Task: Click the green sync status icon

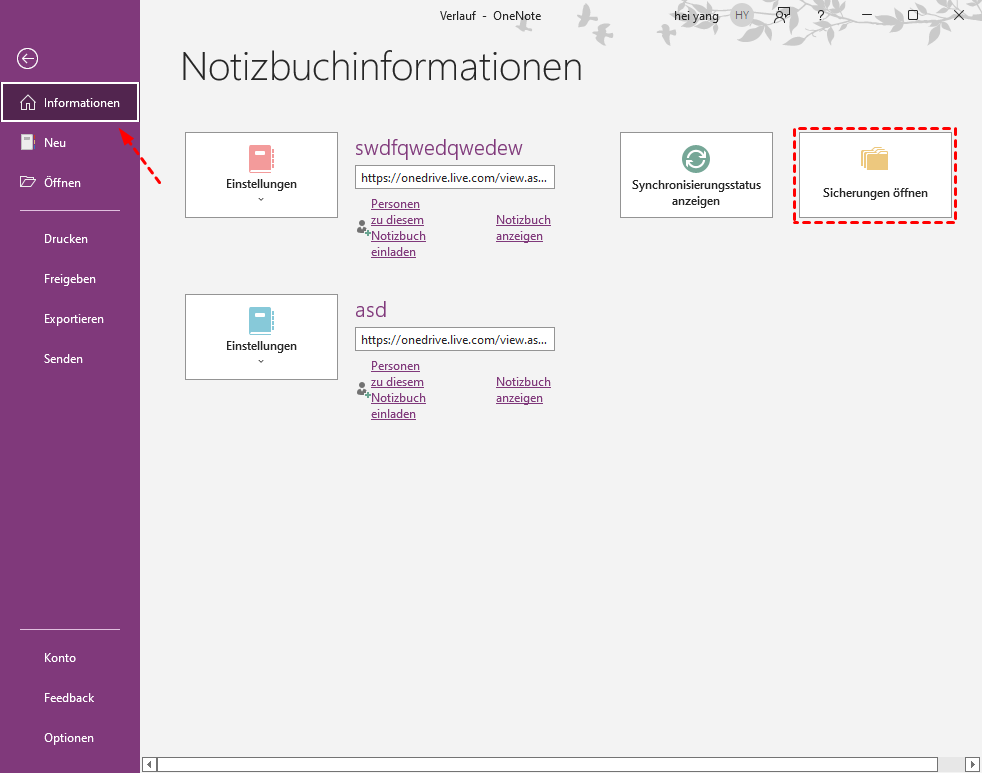Action: click(696, 158)
